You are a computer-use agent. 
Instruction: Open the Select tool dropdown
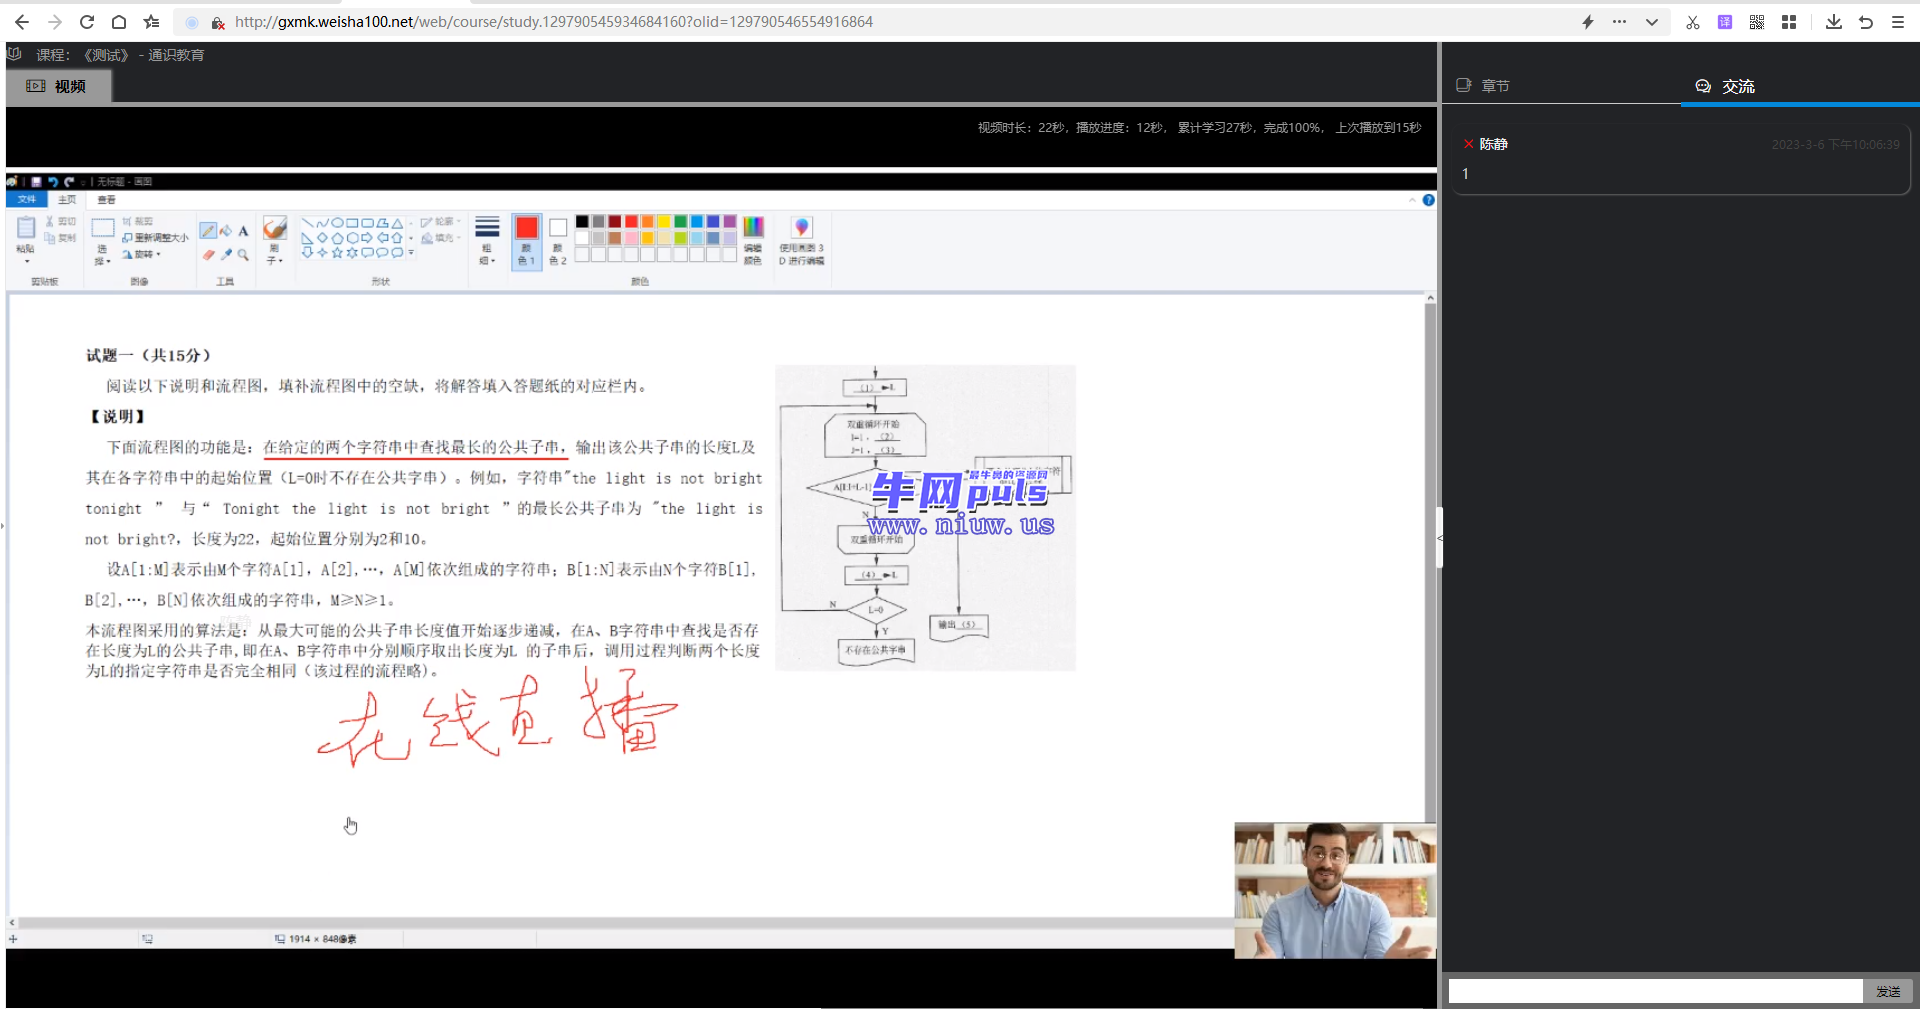pos(102,256)
